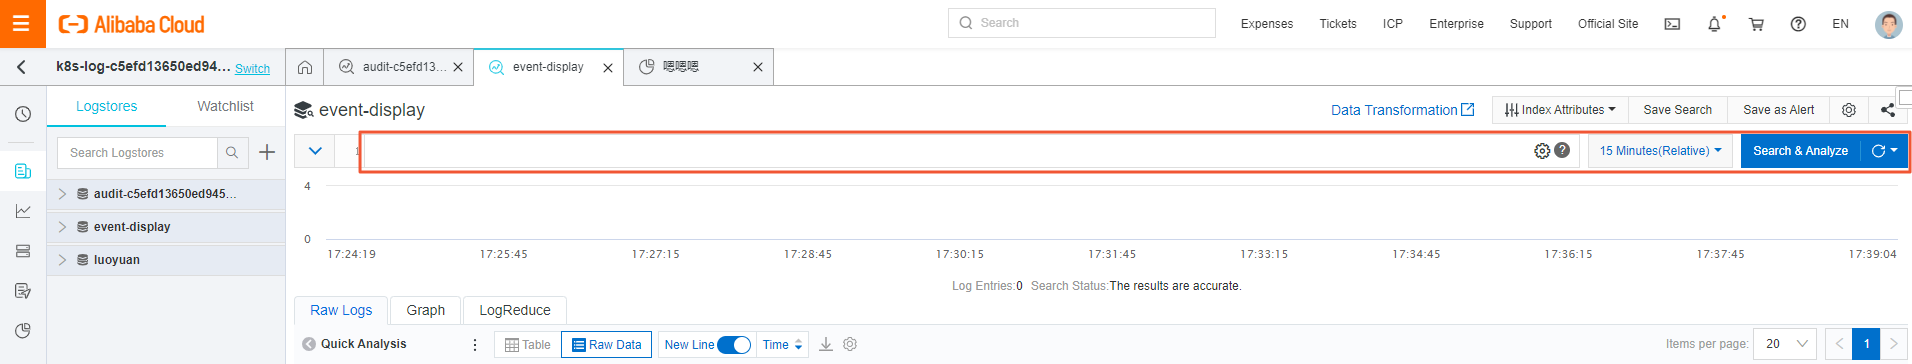Select the Table view option
This screenshot has width=1912, height=364.
click(x=528, y=345)
